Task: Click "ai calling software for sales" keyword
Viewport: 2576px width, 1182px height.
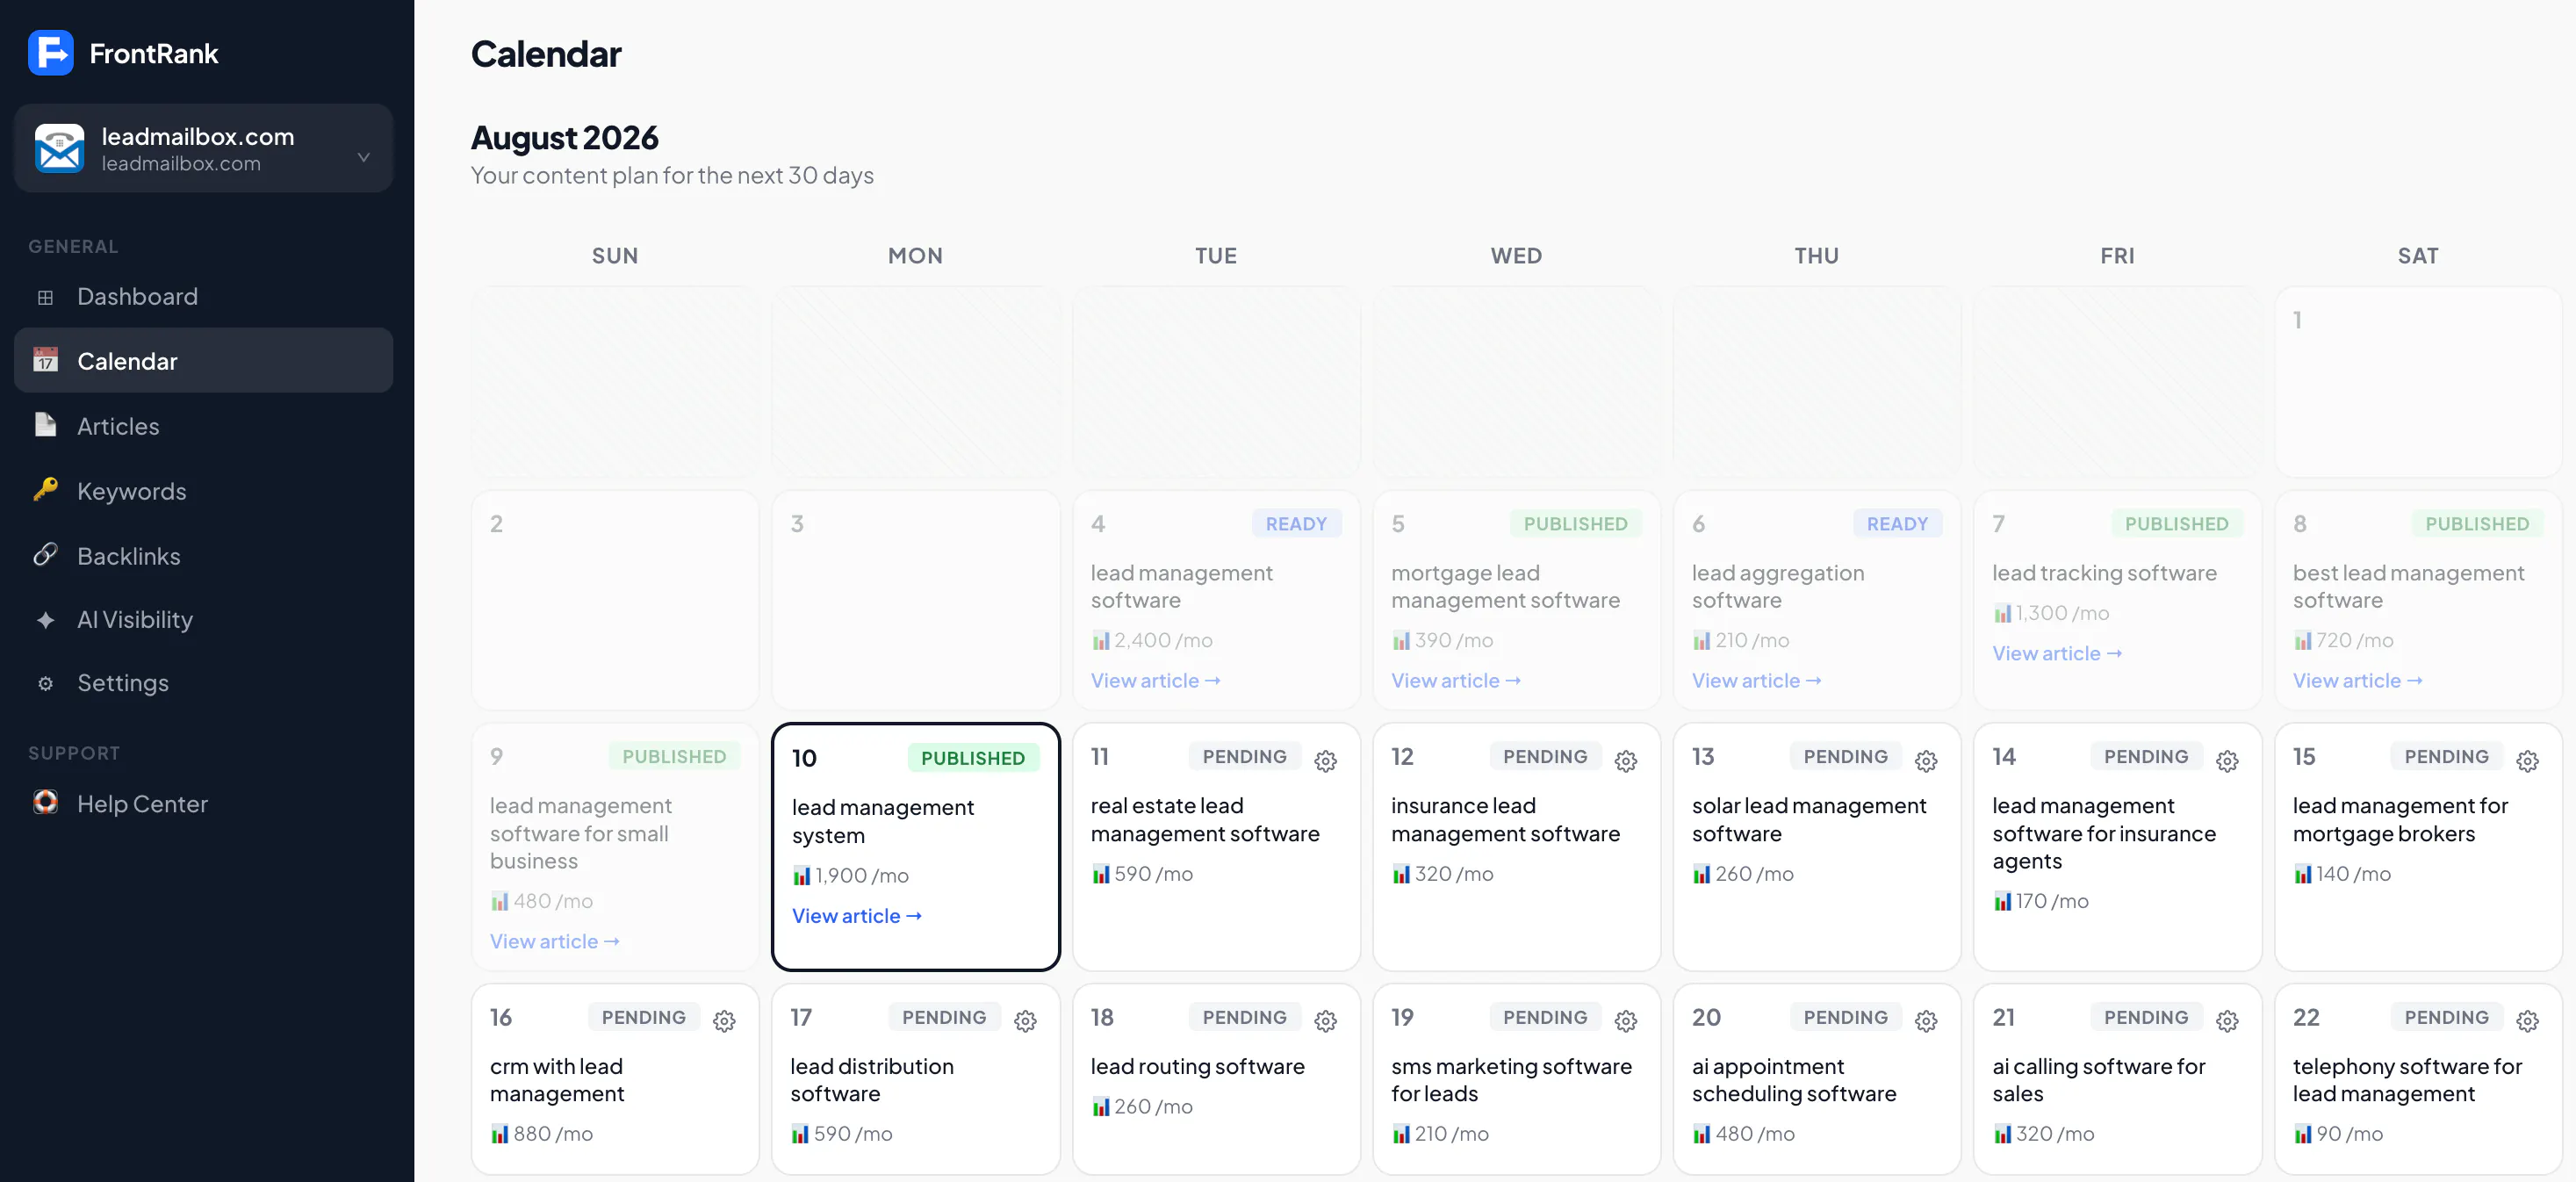Action: tap(2098, 1080)
